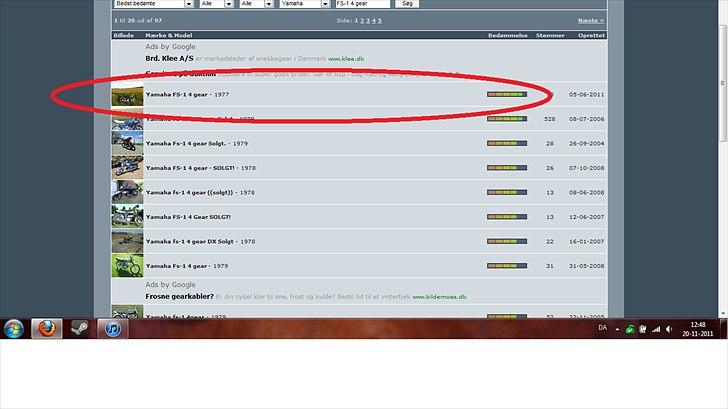Image resolution: width=728 pixels, height=409 pixels.
Task: Click the 'Søg' search button
Action: (x=407, y=4)
